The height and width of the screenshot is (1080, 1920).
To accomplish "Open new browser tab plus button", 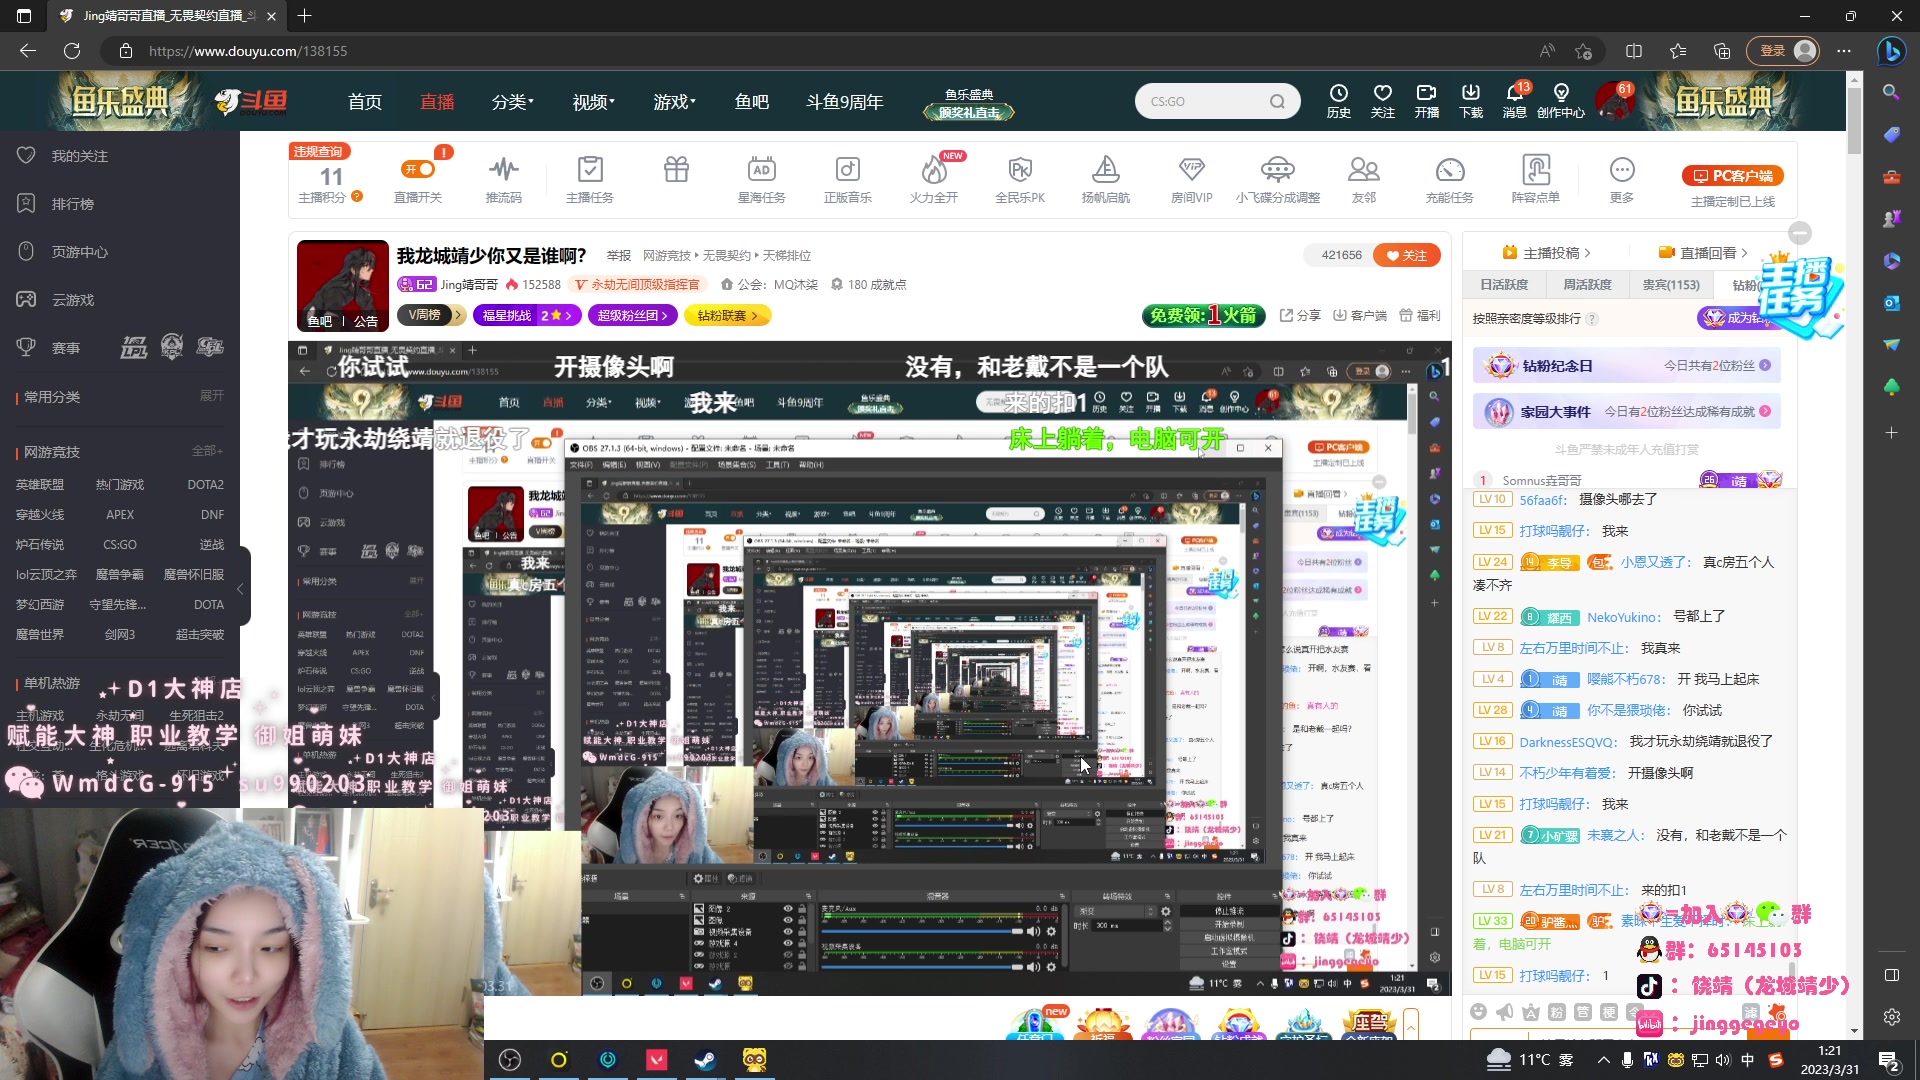I will tap(304, 16).
